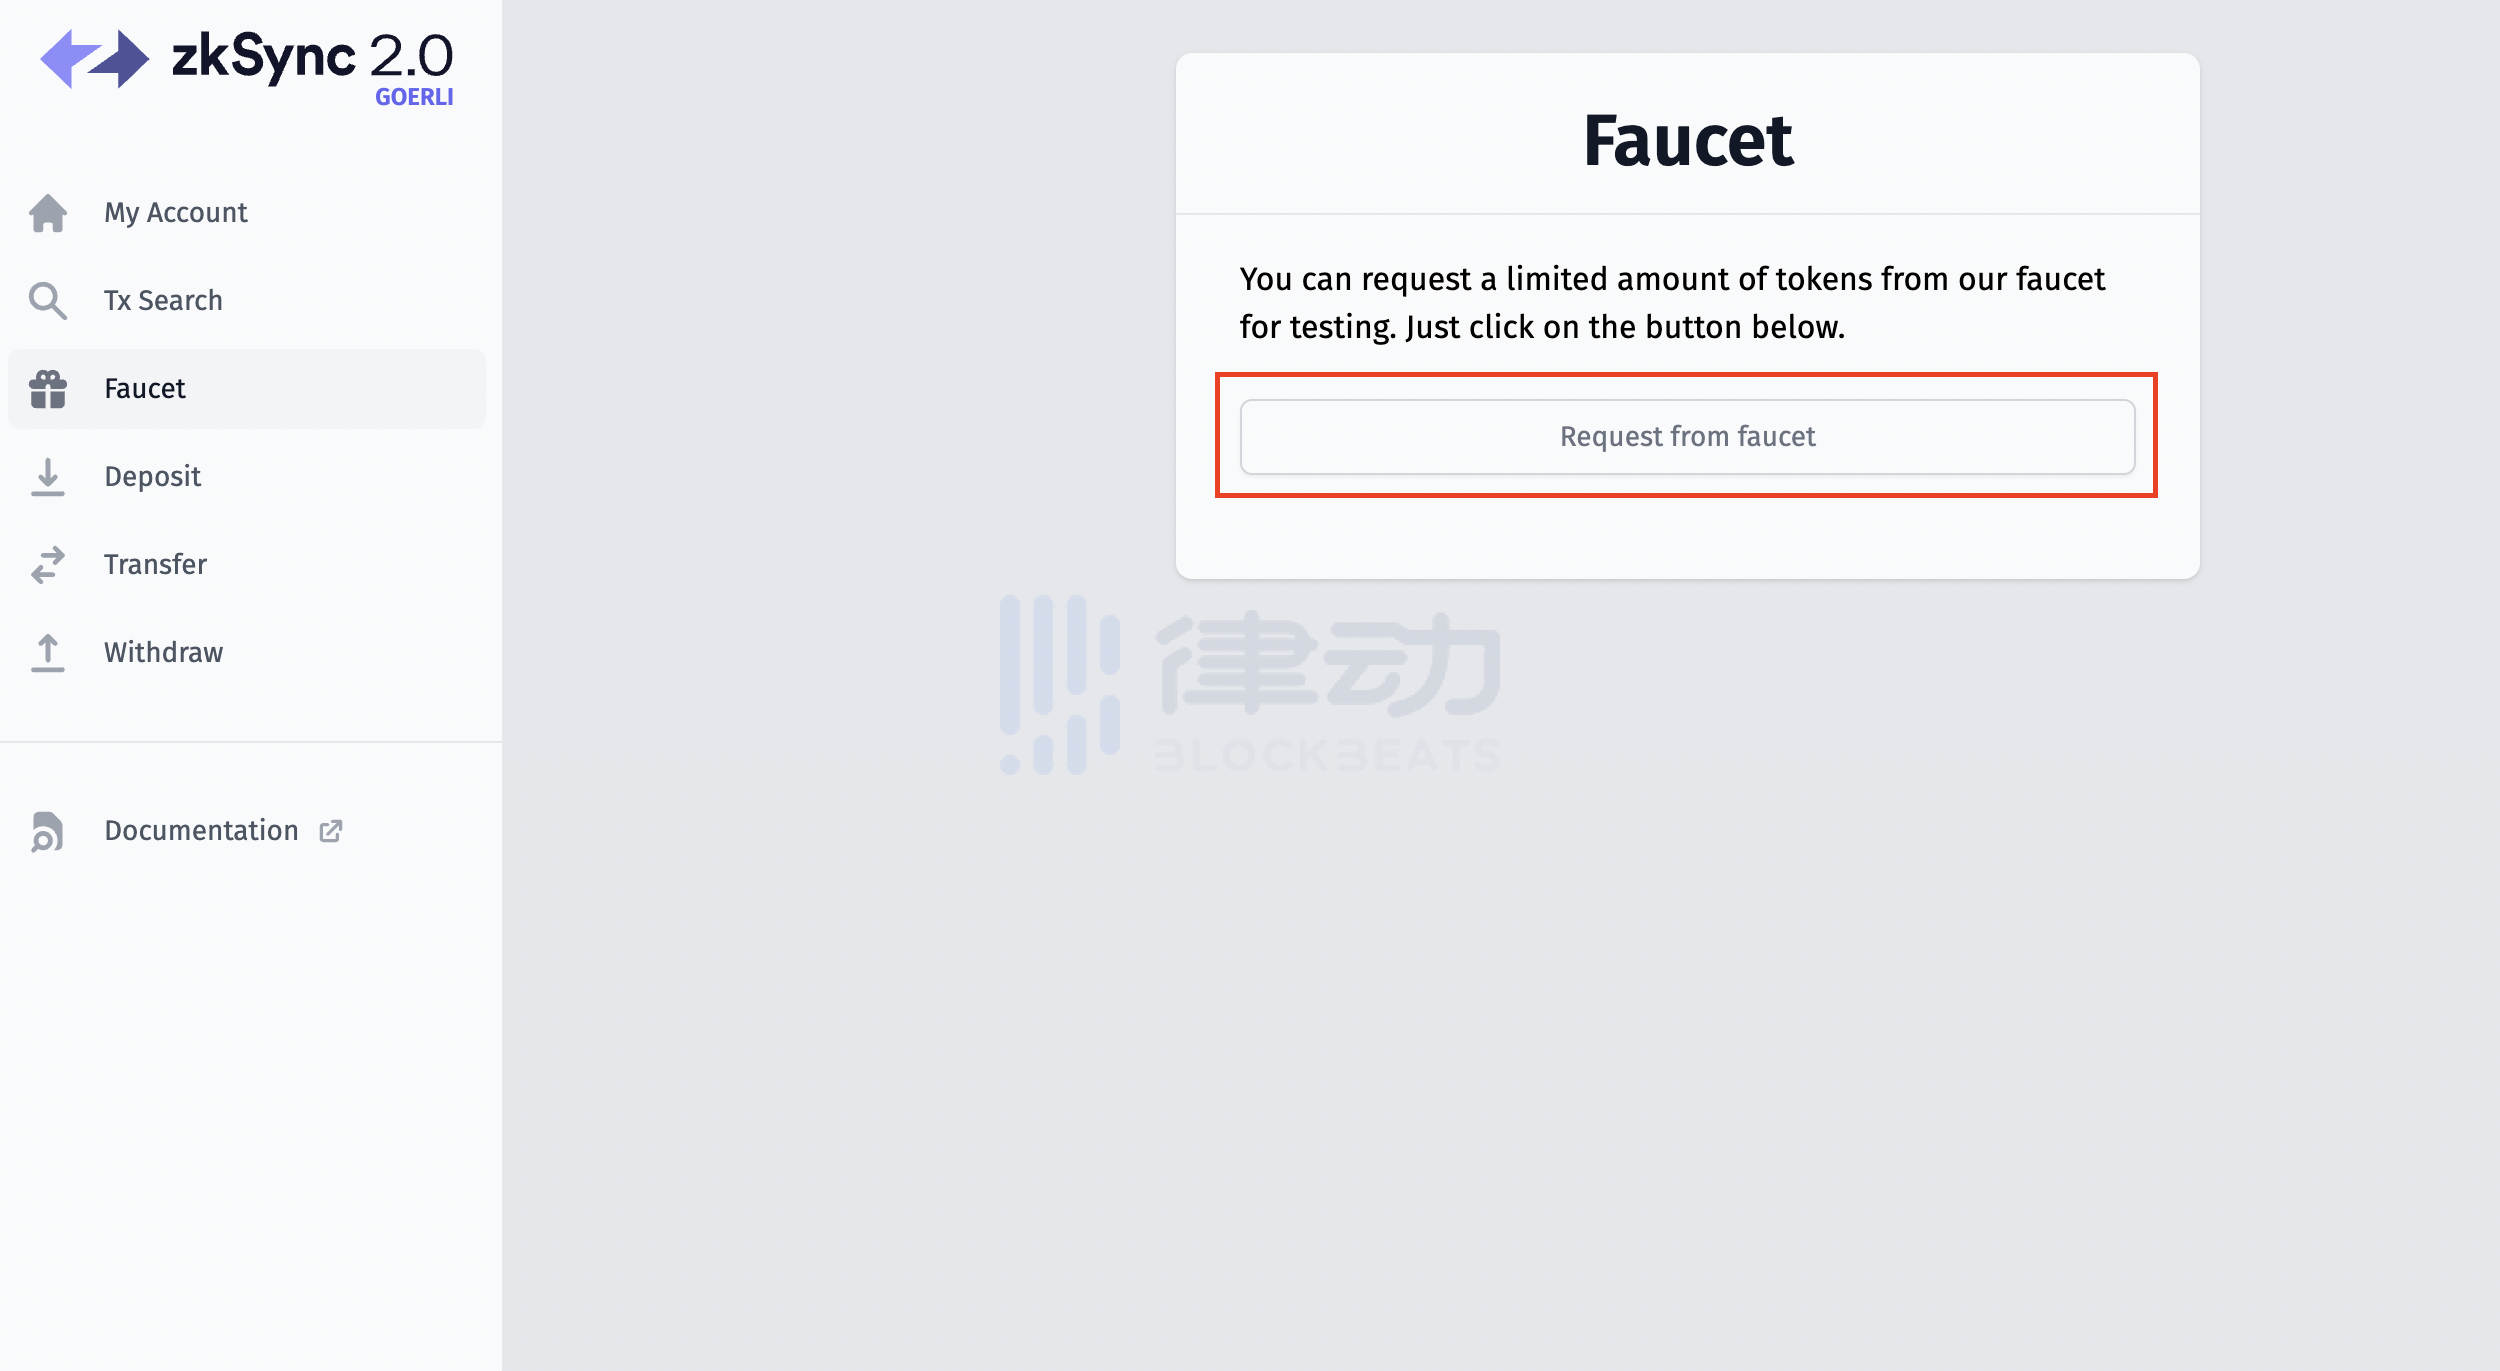Click the Faucet heading in the card
2500x1371 pixels.
click(x=1688, y=140)
